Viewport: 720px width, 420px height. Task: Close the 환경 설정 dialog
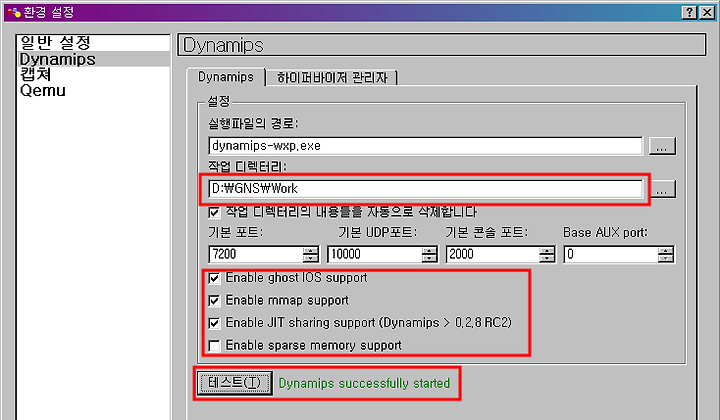(707, 12)
